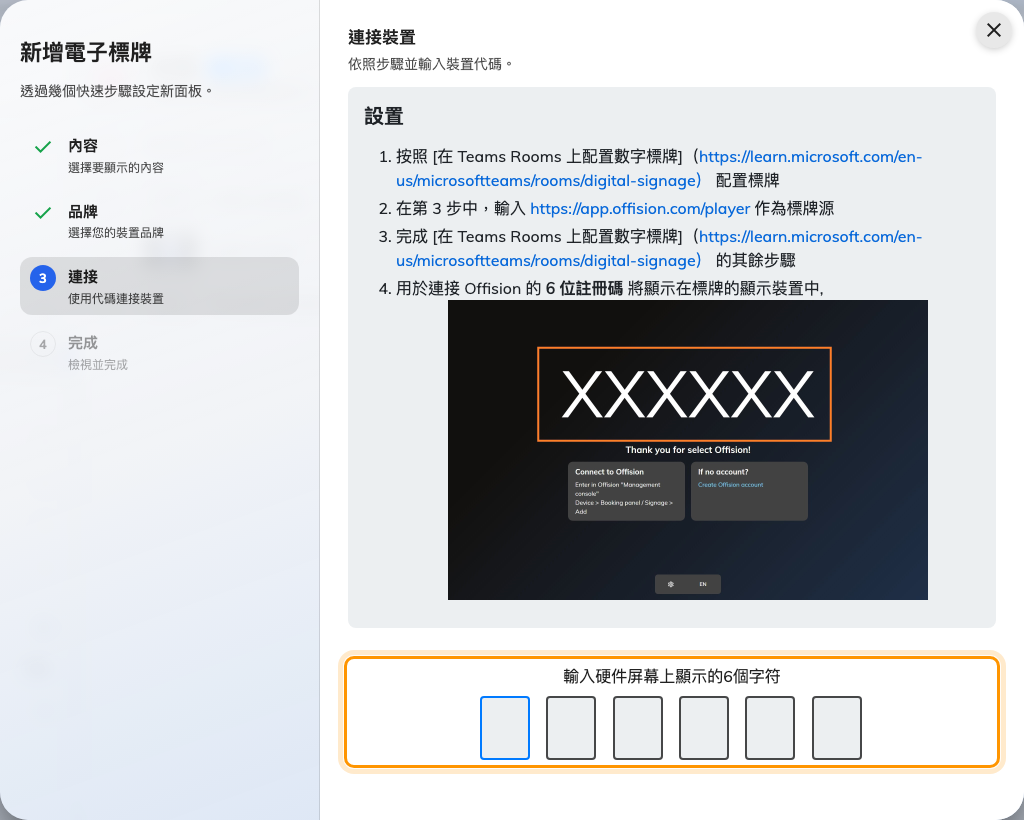This screenshot has height=820, width=1024.
Task: Click the 透過幾個快速步驟設定新面板 description
Action: click(x=116, y=91)
